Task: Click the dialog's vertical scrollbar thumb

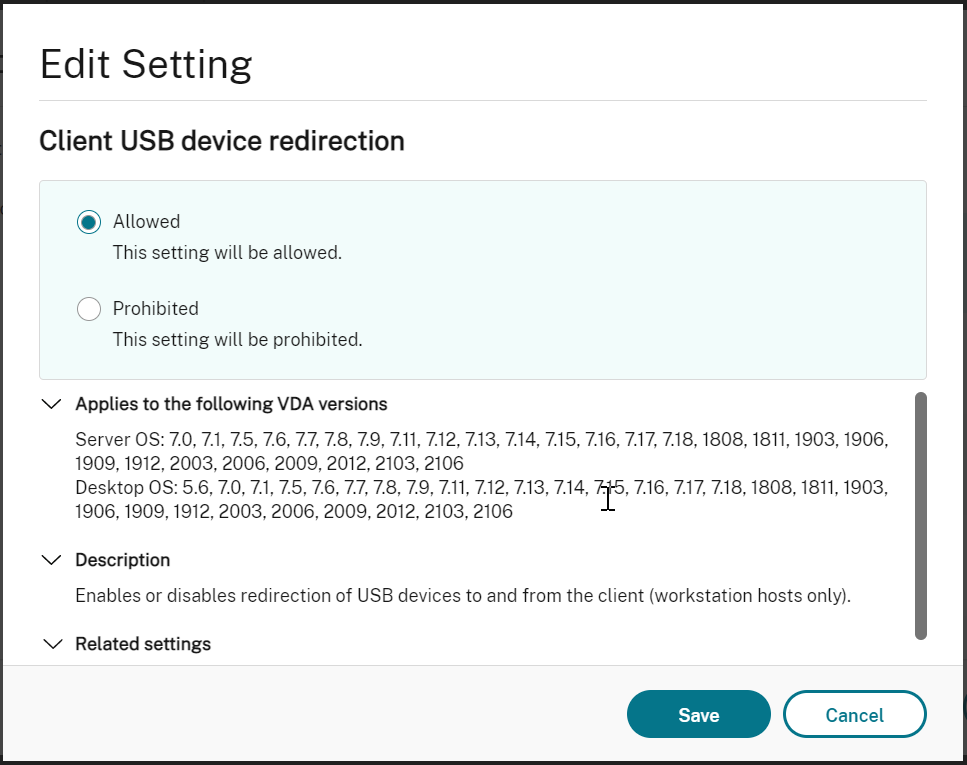Action: point(920,515)
